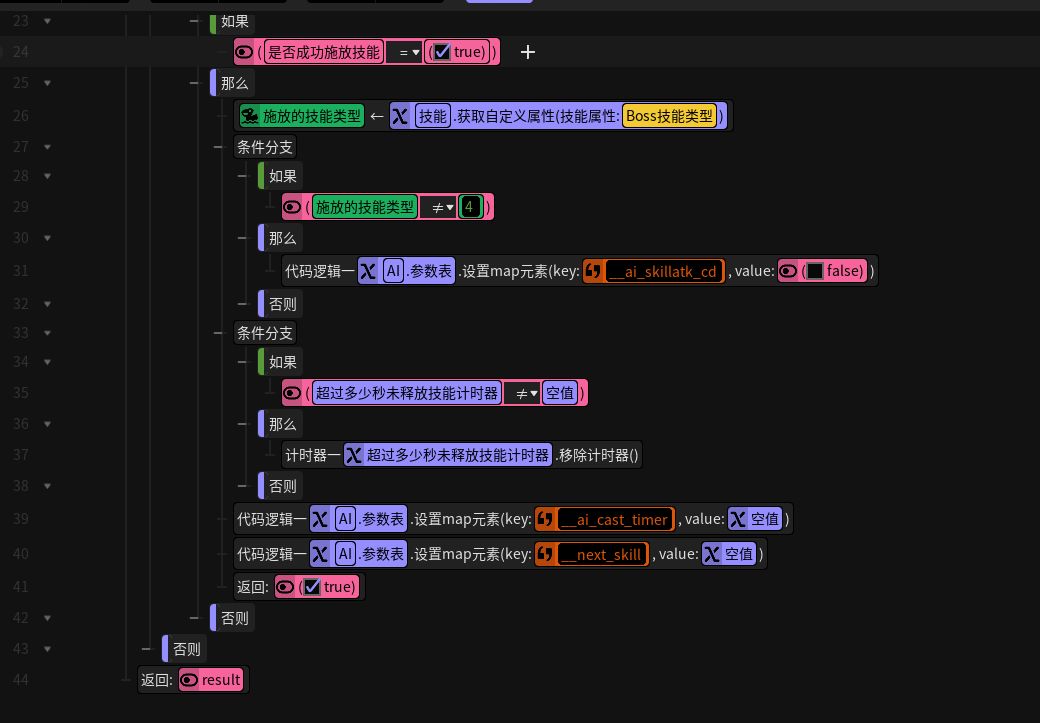The width and height of the screenshot is (1040, 723).
Task: Open the equals operator dropdown on line 24
Action: tap(403, 52)
